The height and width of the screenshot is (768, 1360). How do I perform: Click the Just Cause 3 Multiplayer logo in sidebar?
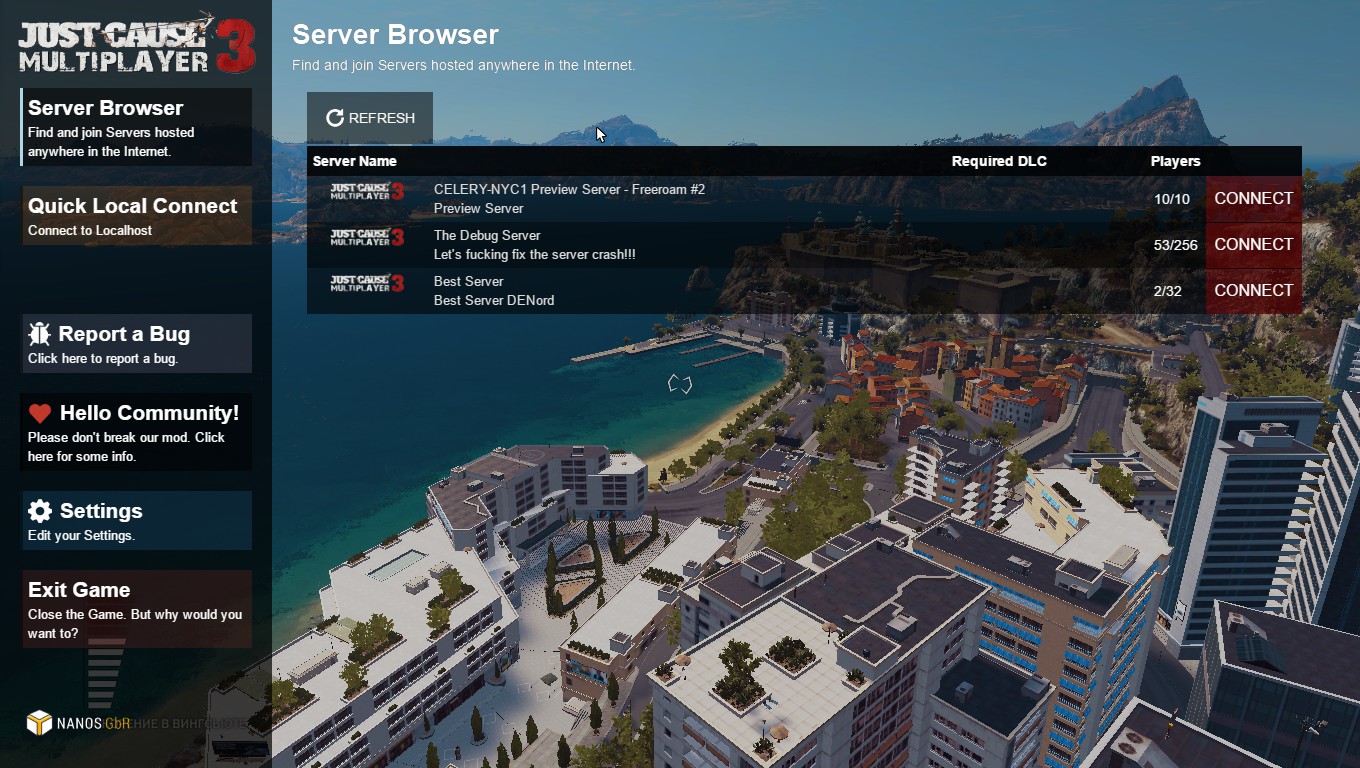[137, 43]
